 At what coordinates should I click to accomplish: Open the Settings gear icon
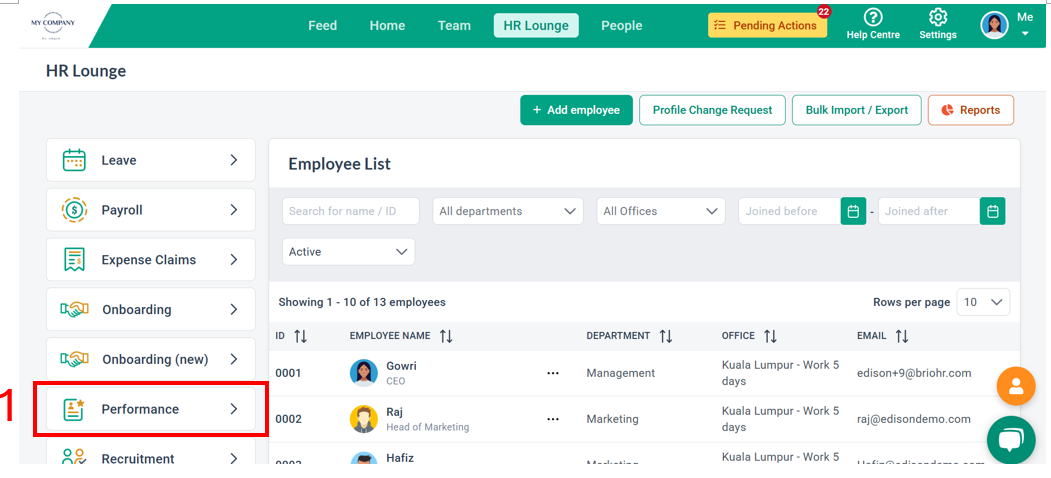(x=938, y=17)
